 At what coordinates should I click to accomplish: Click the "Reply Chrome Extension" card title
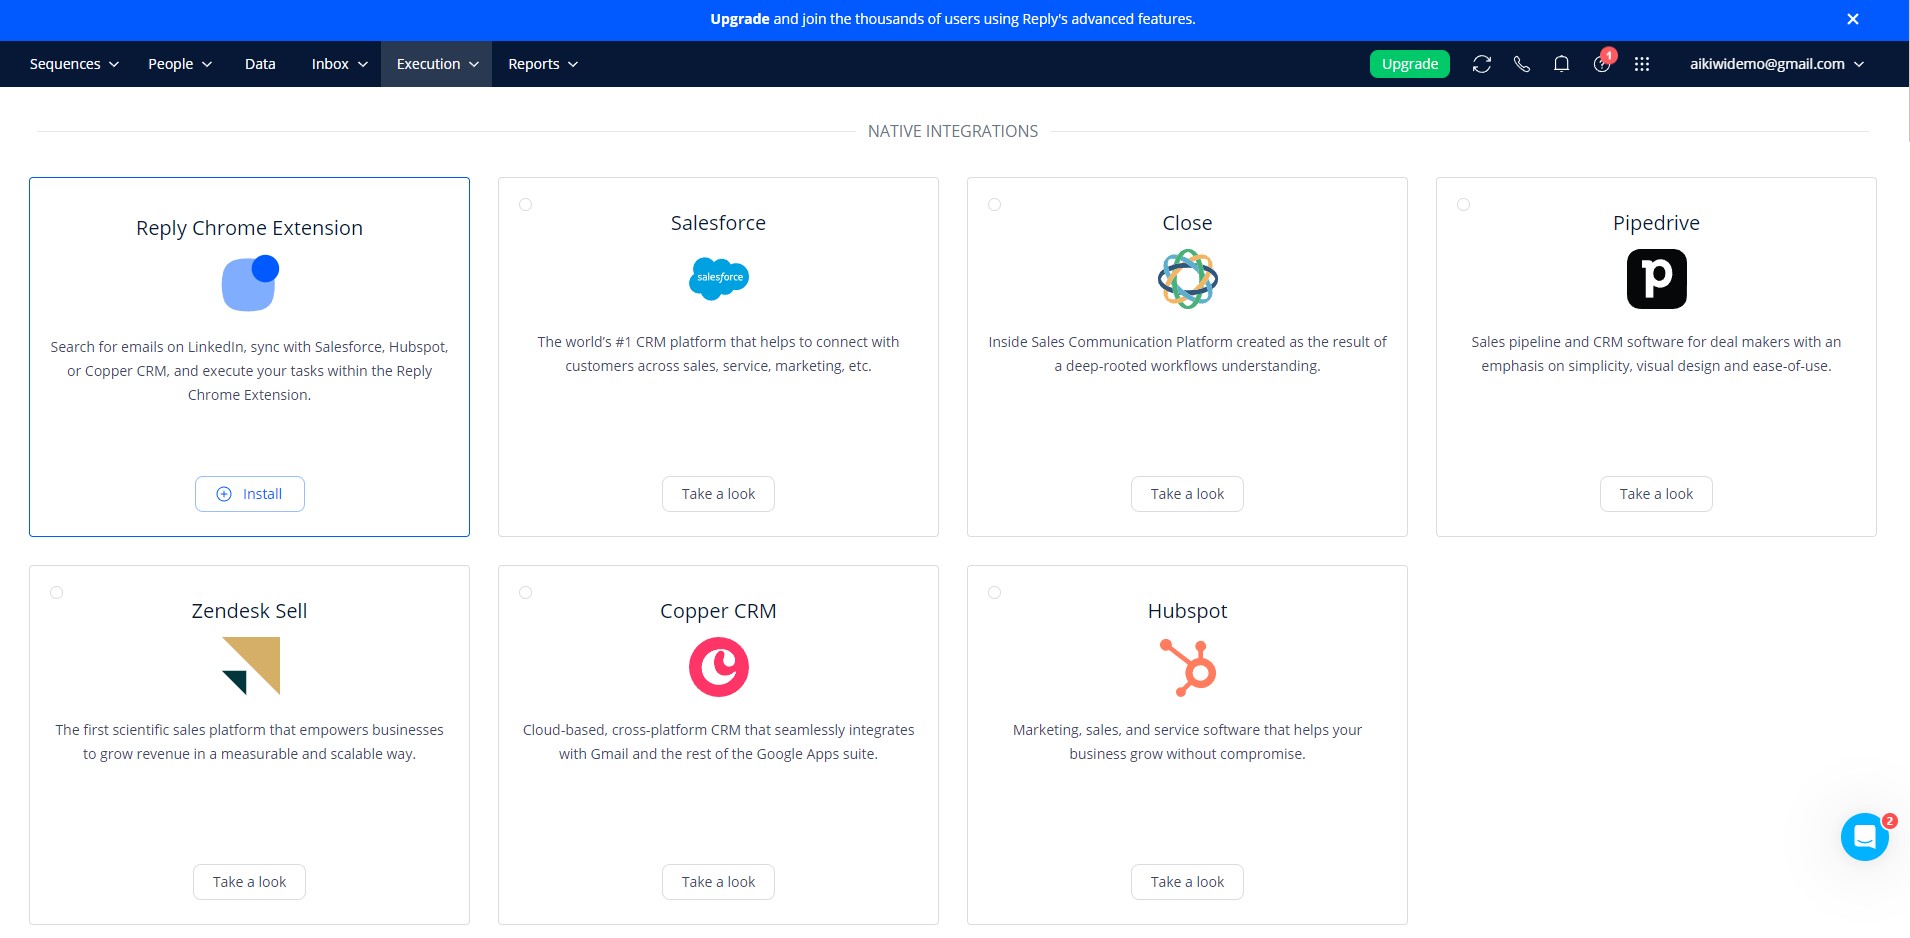tap(250, 228)
